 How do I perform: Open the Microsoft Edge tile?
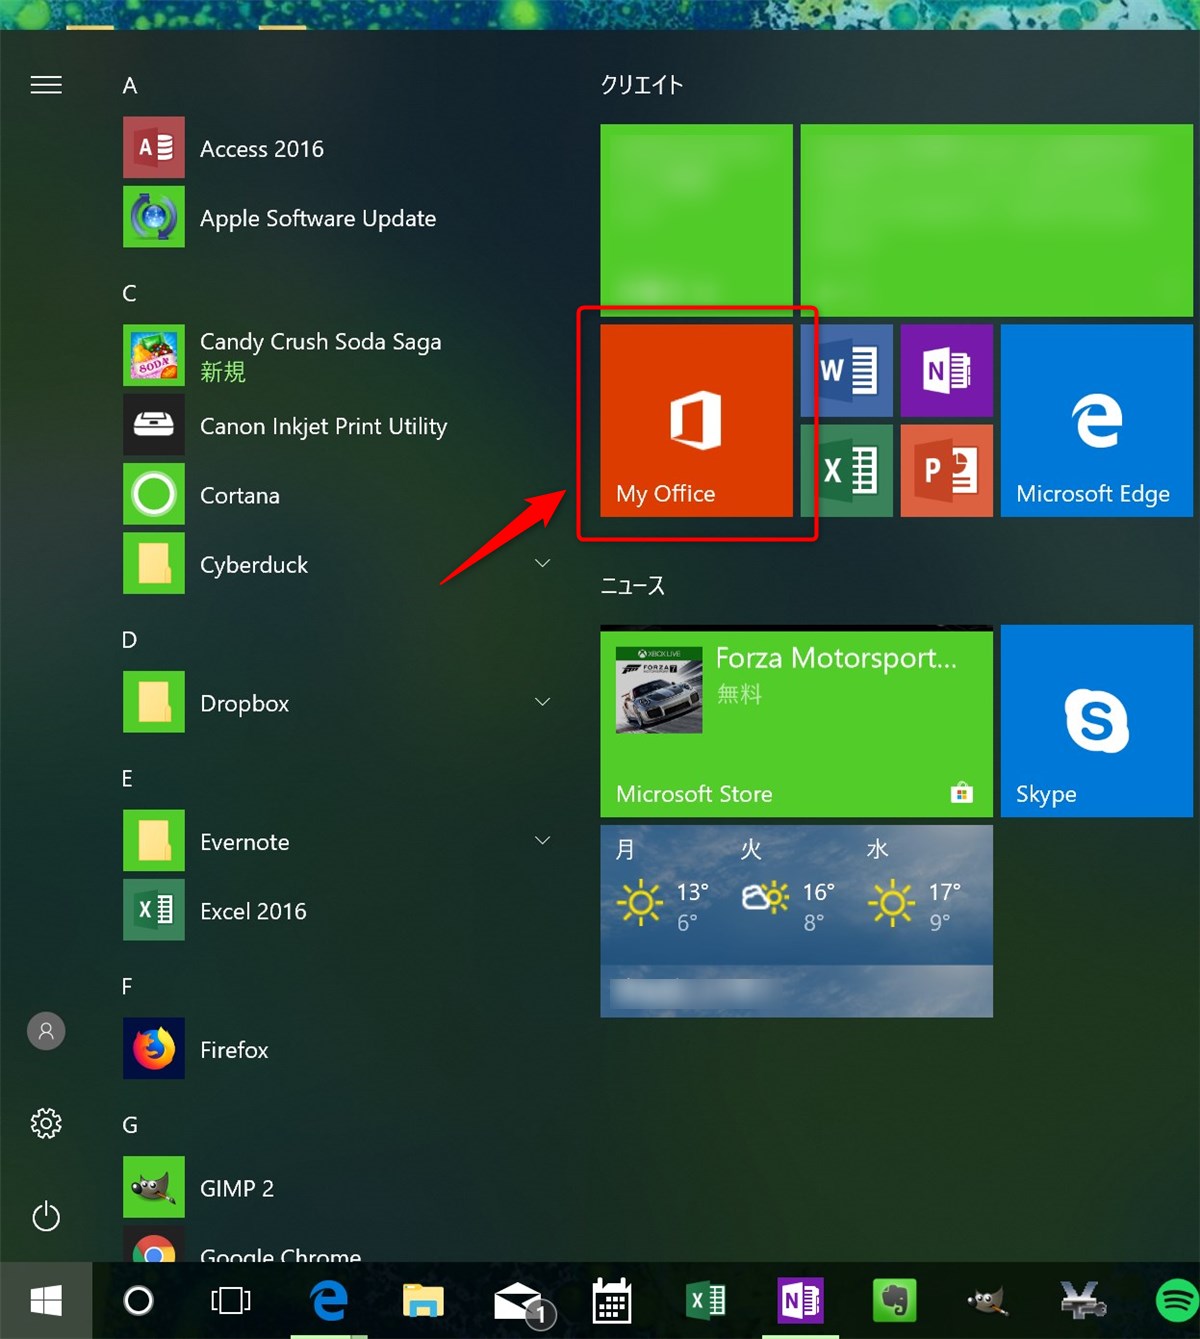[x=1096, y=420]
